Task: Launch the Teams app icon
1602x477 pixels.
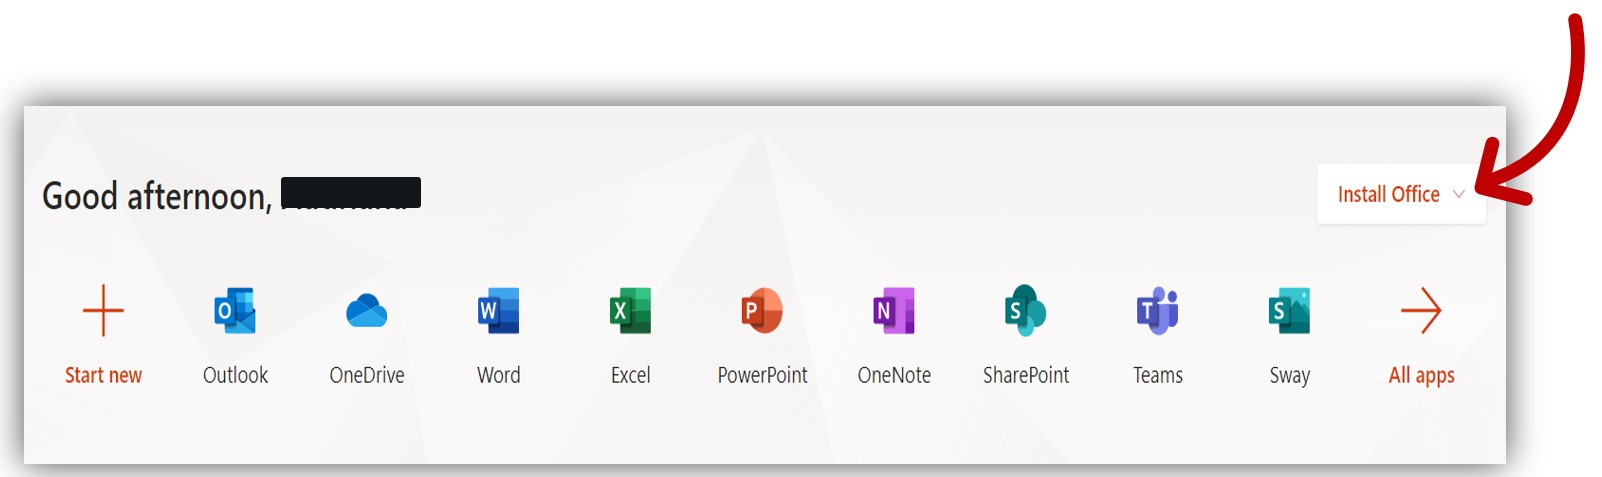Action: point(1158,311)
